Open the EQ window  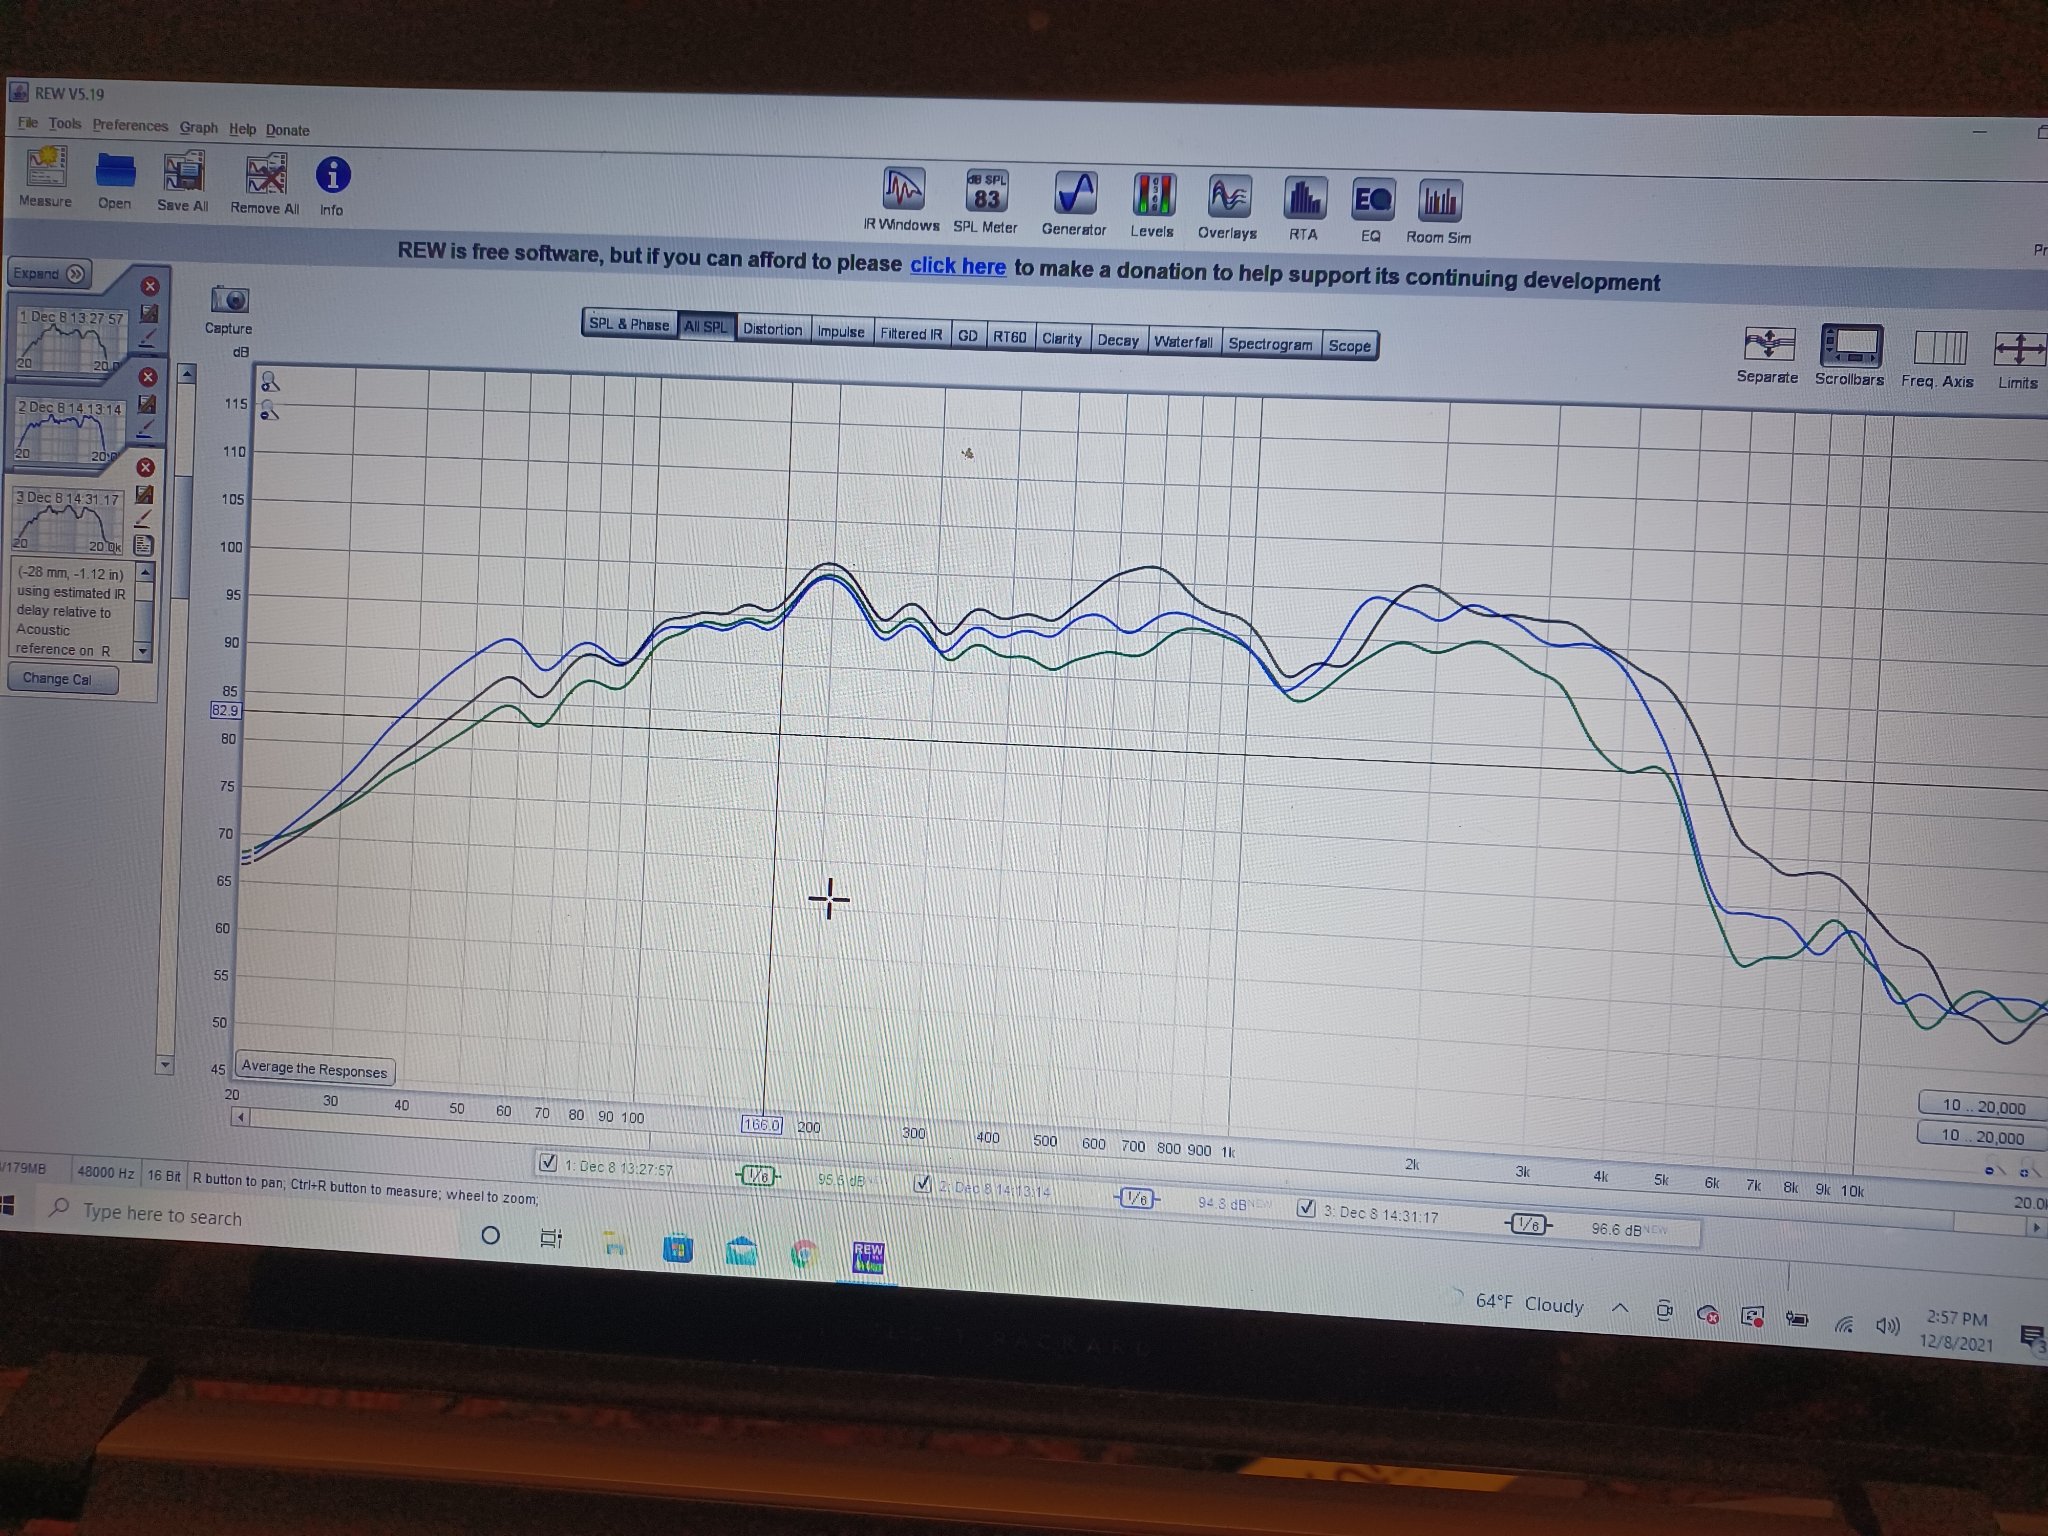click(1372, 211)
